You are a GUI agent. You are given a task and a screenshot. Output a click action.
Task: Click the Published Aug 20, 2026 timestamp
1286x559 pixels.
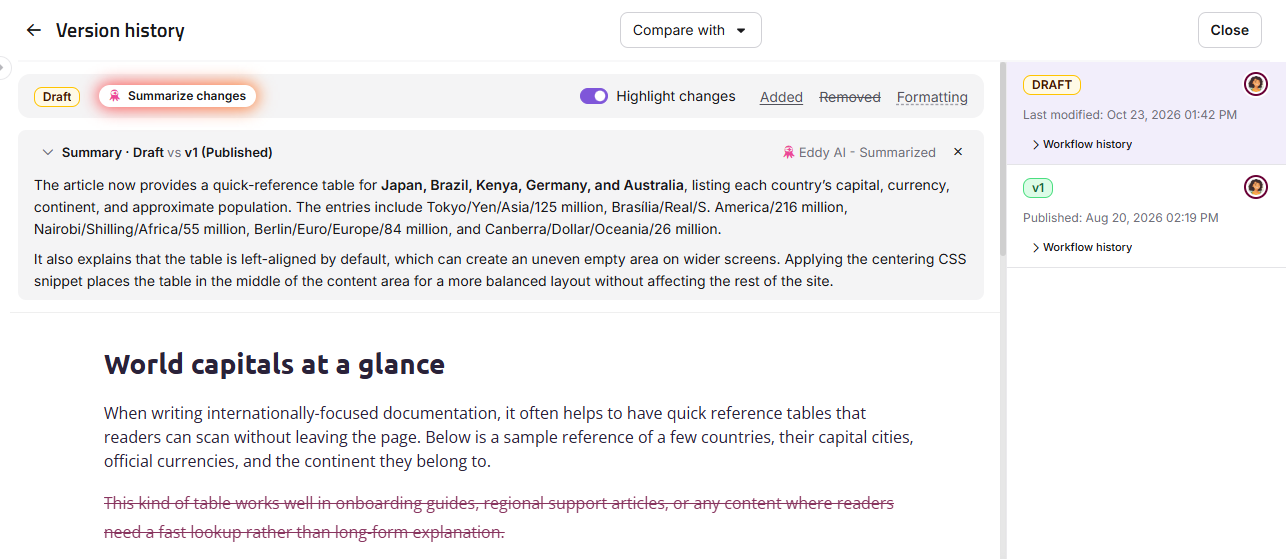(1121, 218)
